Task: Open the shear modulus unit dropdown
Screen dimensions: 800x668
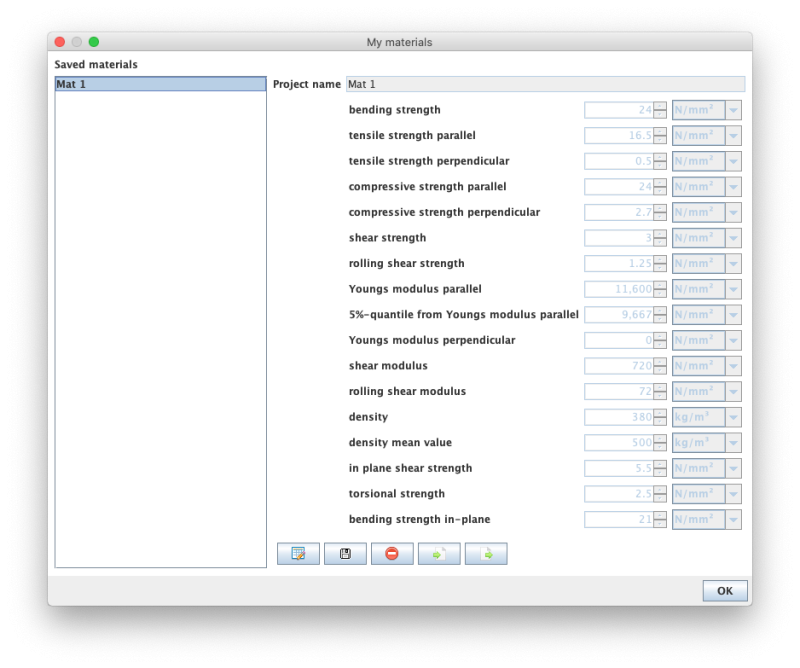Action: coord(733,365)
